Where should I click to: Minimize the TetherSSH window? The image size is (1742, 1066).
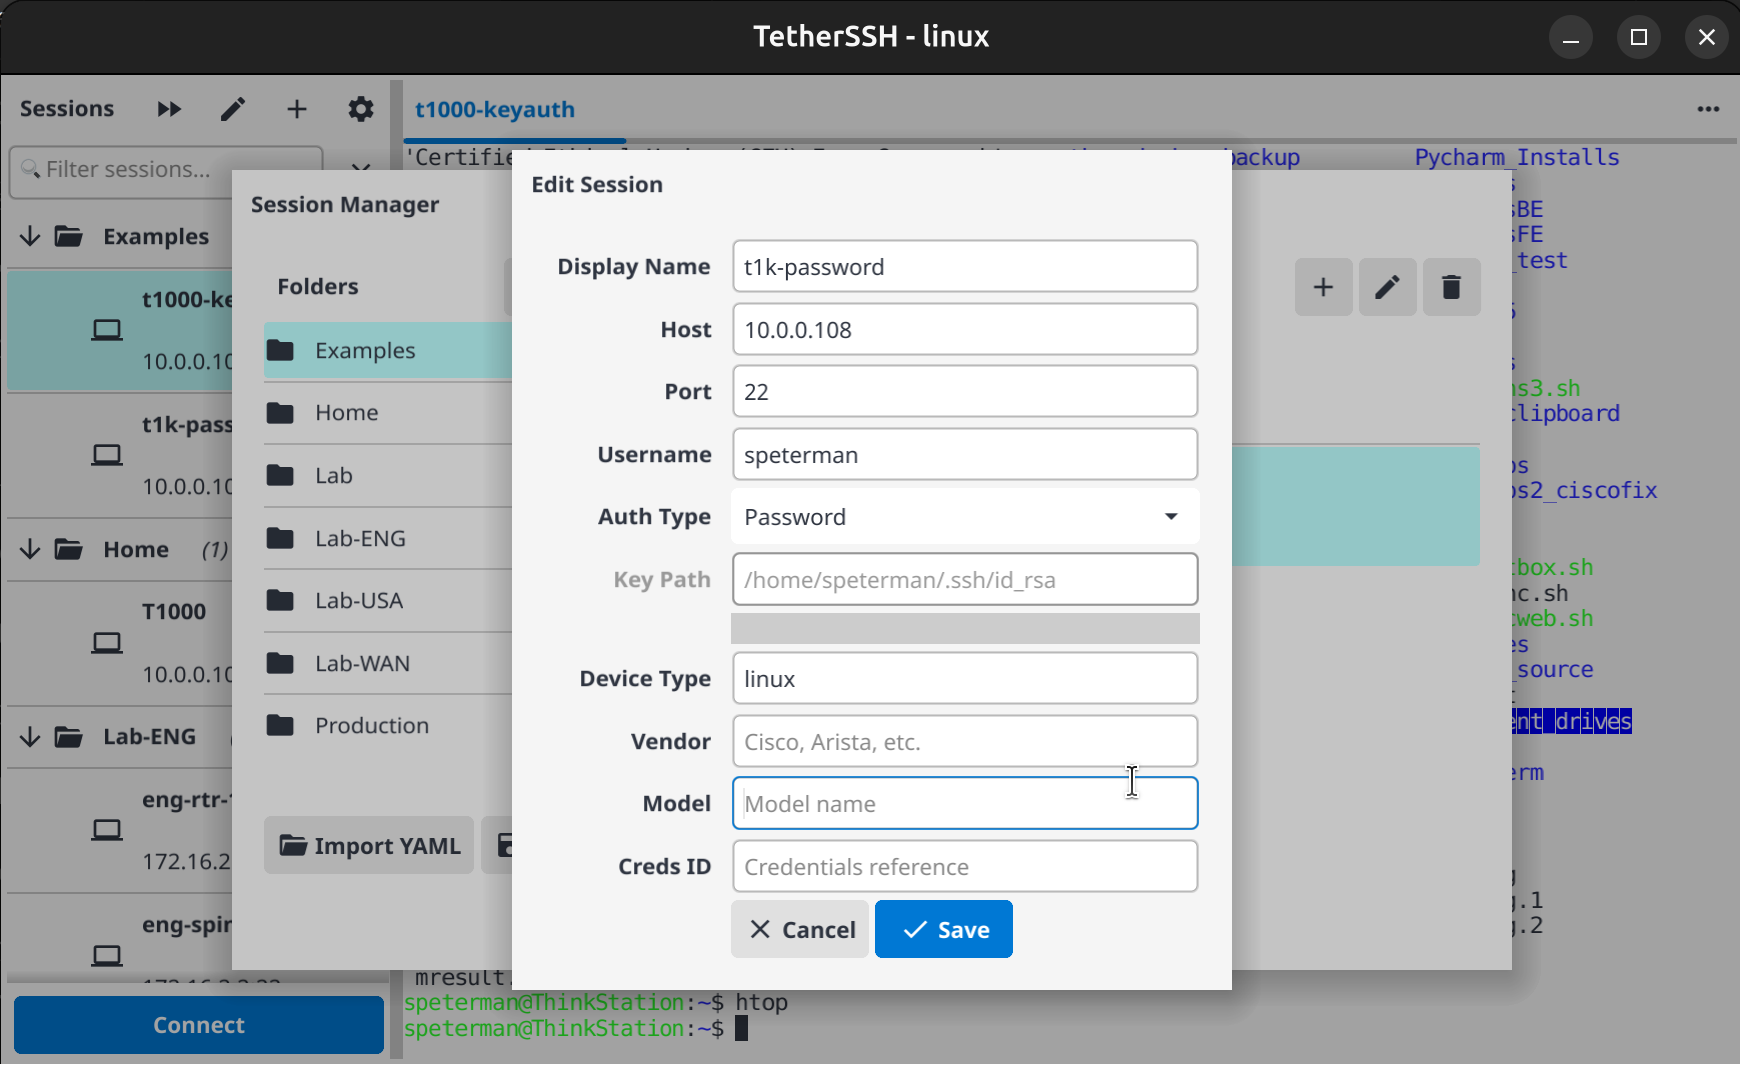pos(1571,37)
